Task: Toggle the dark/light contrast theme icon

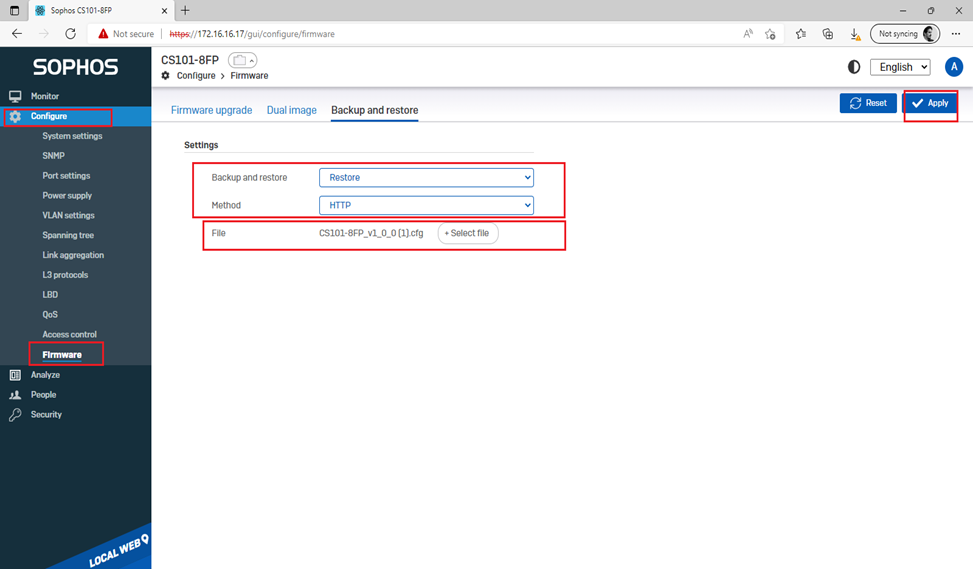Action: pyautogui.click(x=853, y=67)
